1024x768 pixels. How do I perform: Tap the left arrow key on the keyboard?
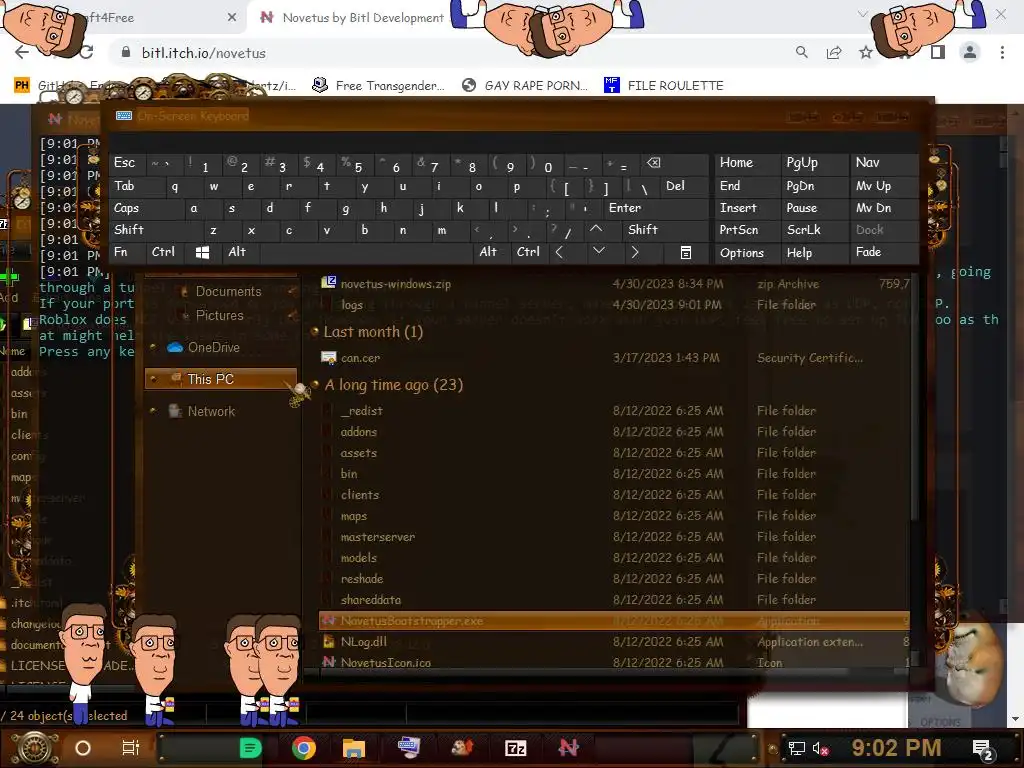click(559, 252)
